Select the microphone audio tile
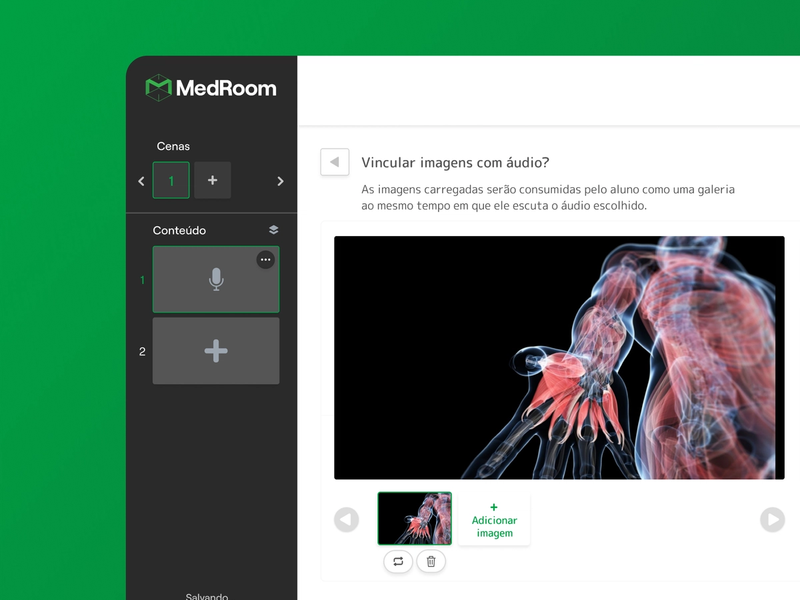Viewport: 800px width, 600px height. (x=215, y=279)
